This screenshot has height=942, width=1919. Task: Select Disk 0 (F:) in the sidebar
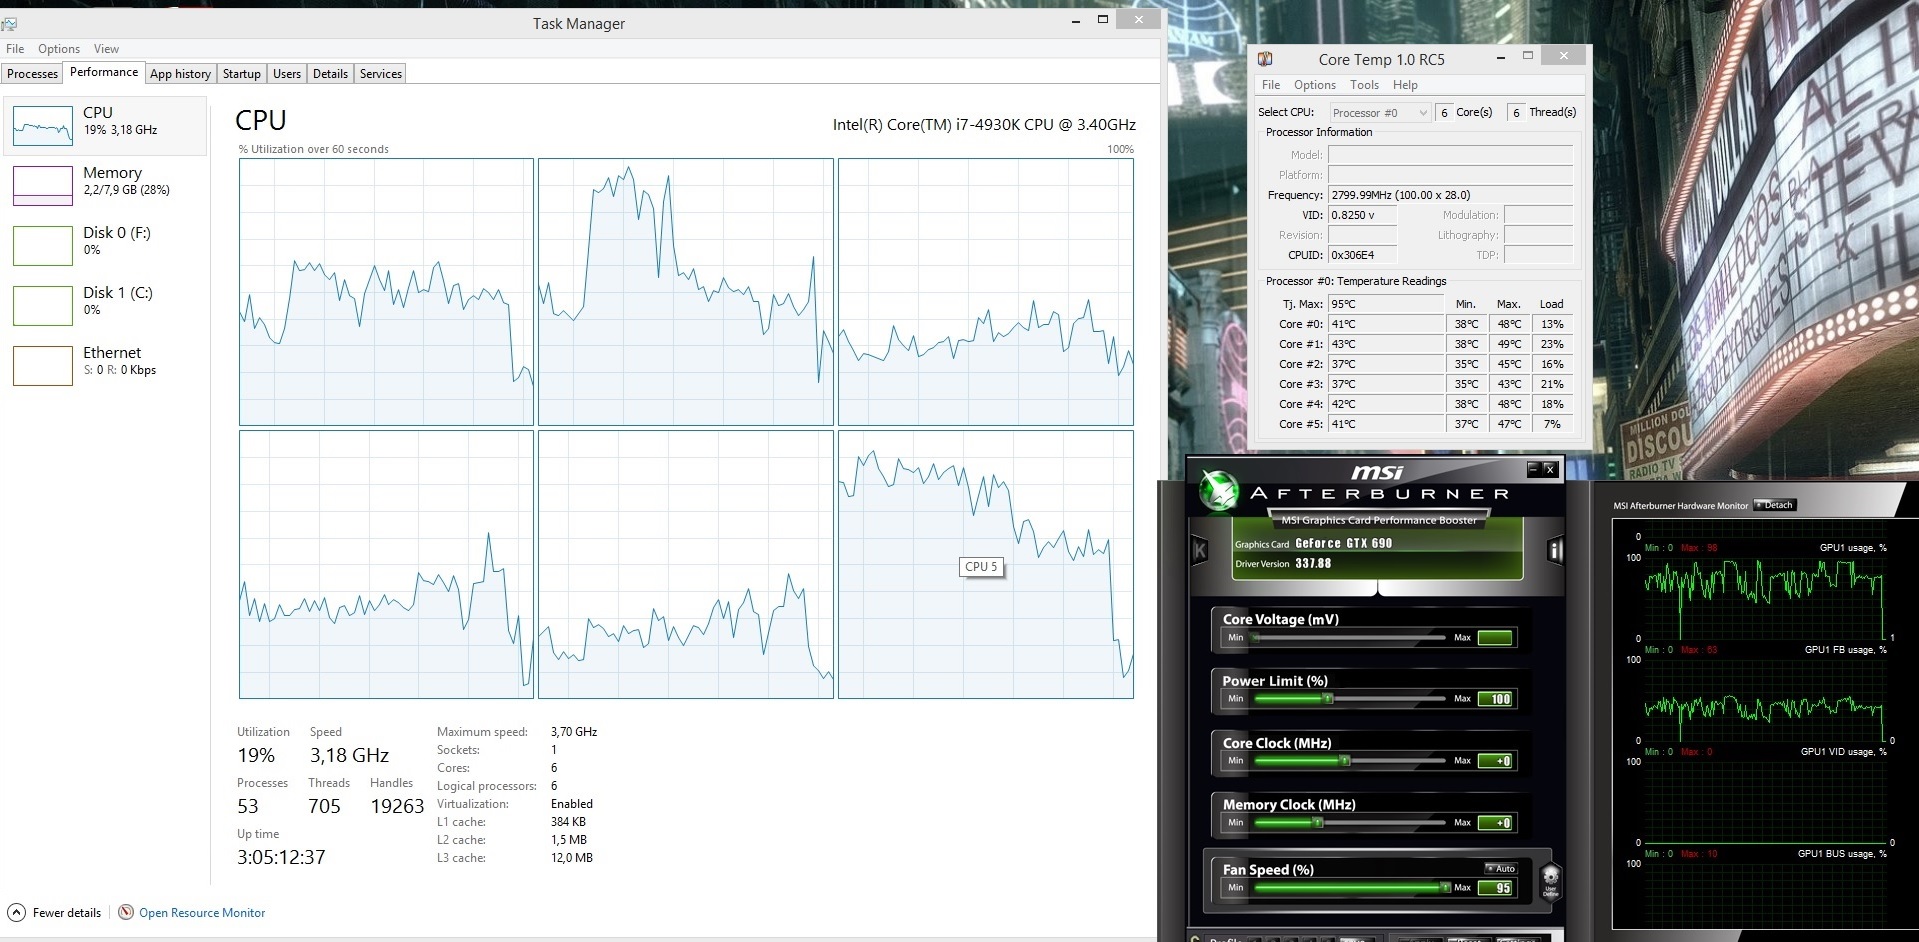pos(116,240)
